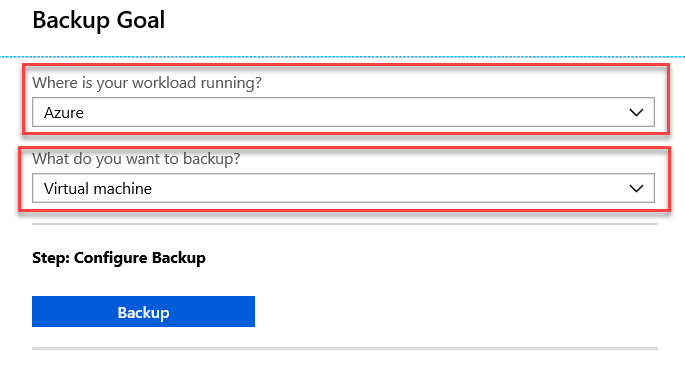Click the Backup Goal heading

tap(99, 20)
